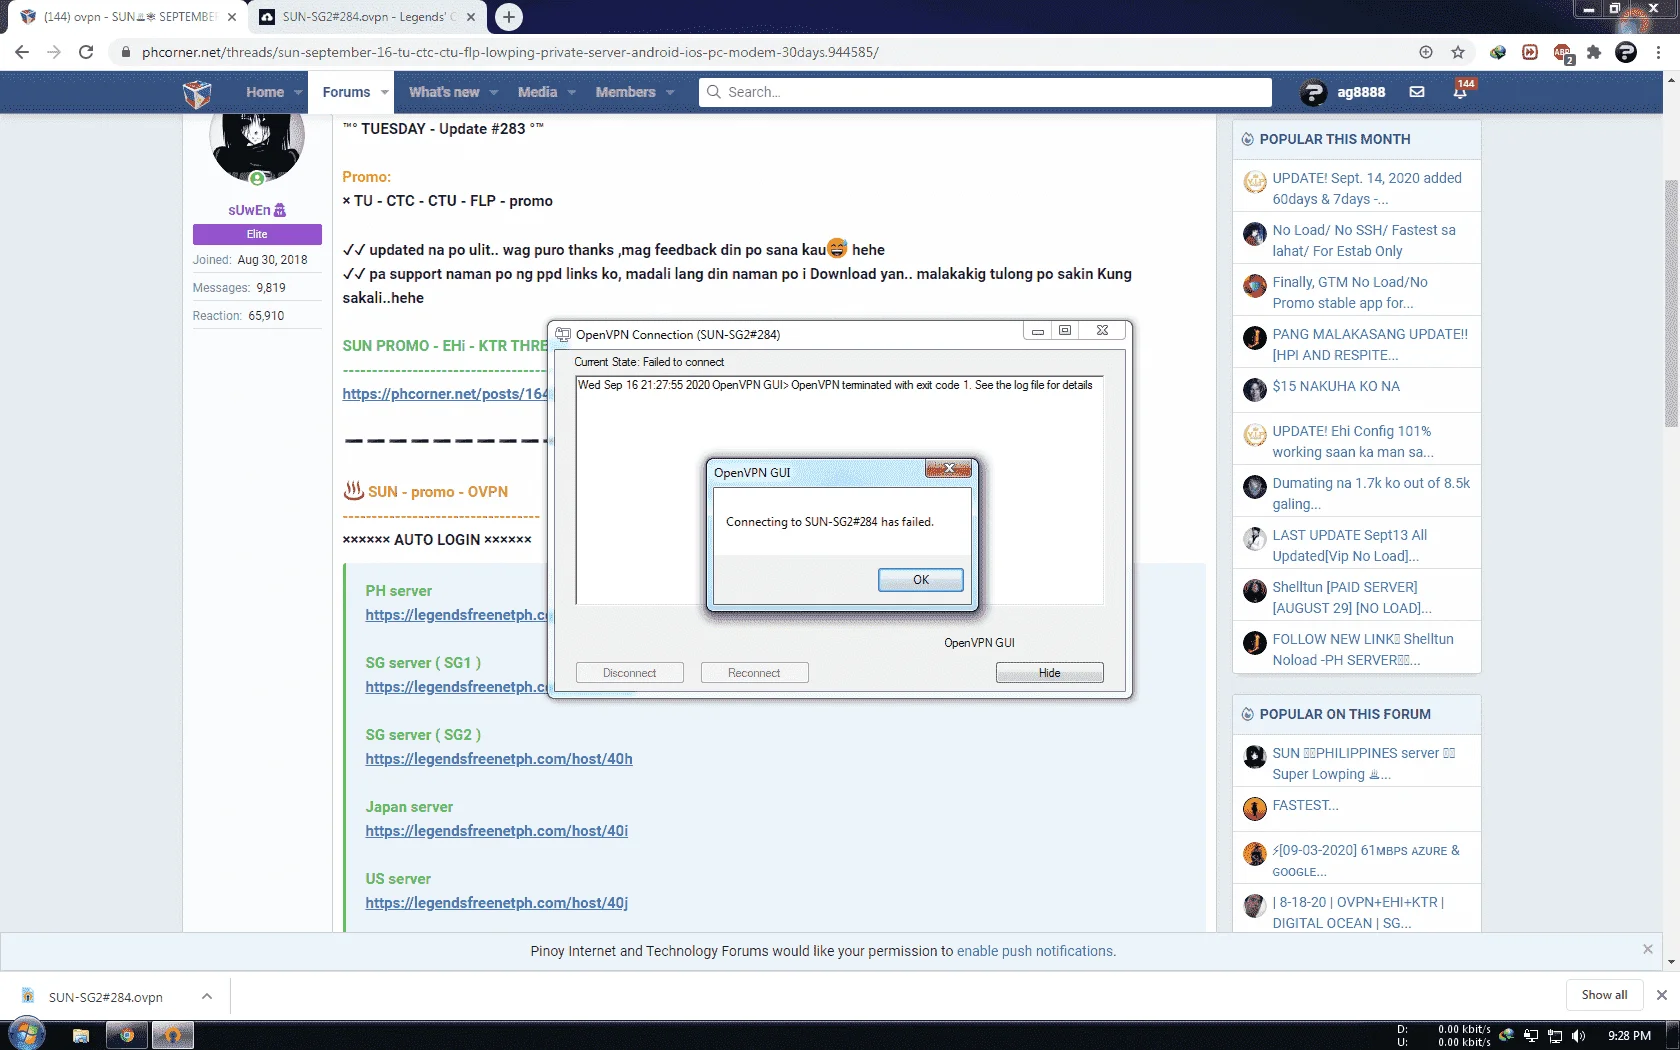The image size is (1680, 1050).
Task: Click Show all downloads button
Action: [x=1604, y=995]
